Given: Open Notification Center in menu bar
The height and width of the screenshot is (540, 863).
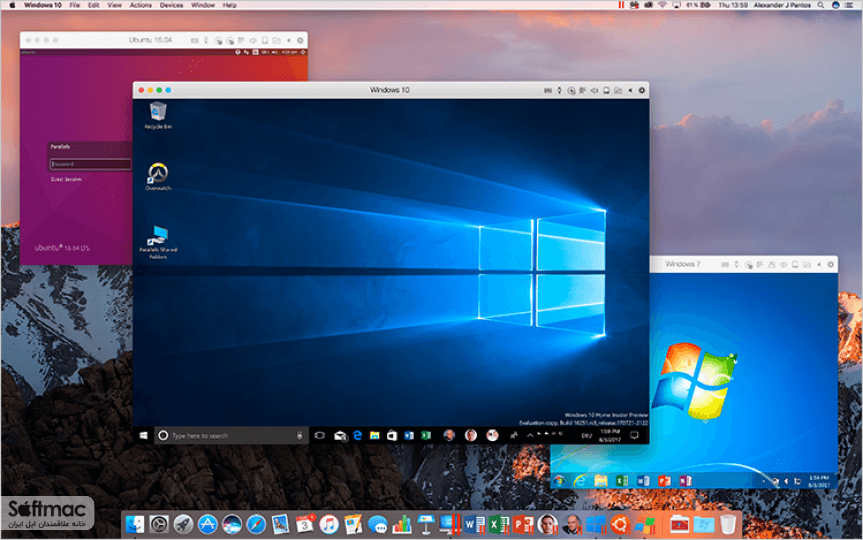Looking at the screenshot, I should (x=849, y=5).
